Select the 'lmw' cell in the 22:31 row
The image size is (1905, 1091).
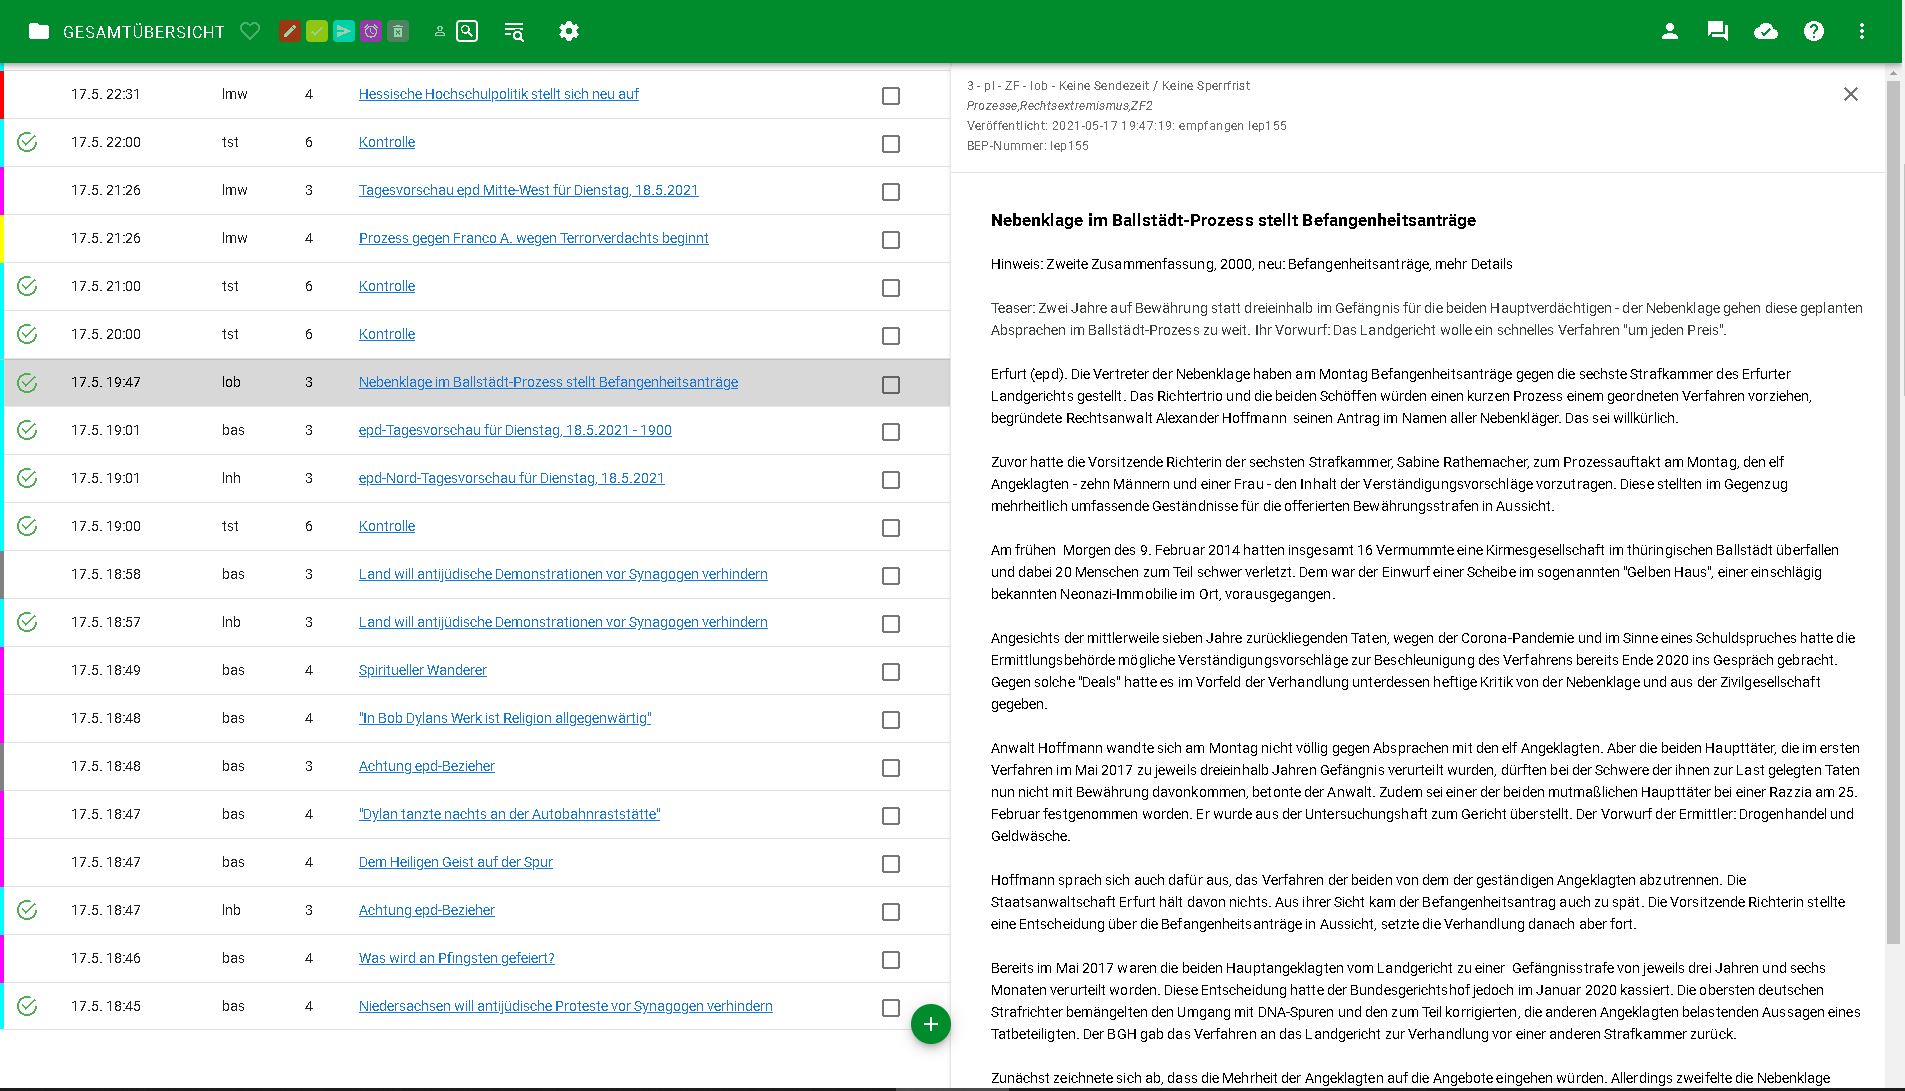[x=234, y=94]
